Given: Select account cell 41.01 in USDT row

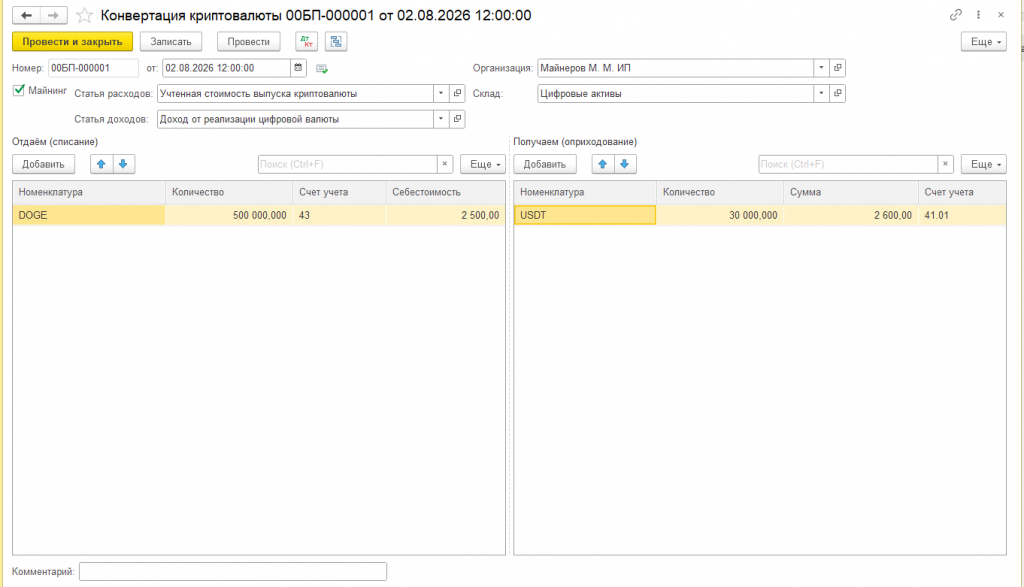Looking at the screenshot, I should 962,215.
